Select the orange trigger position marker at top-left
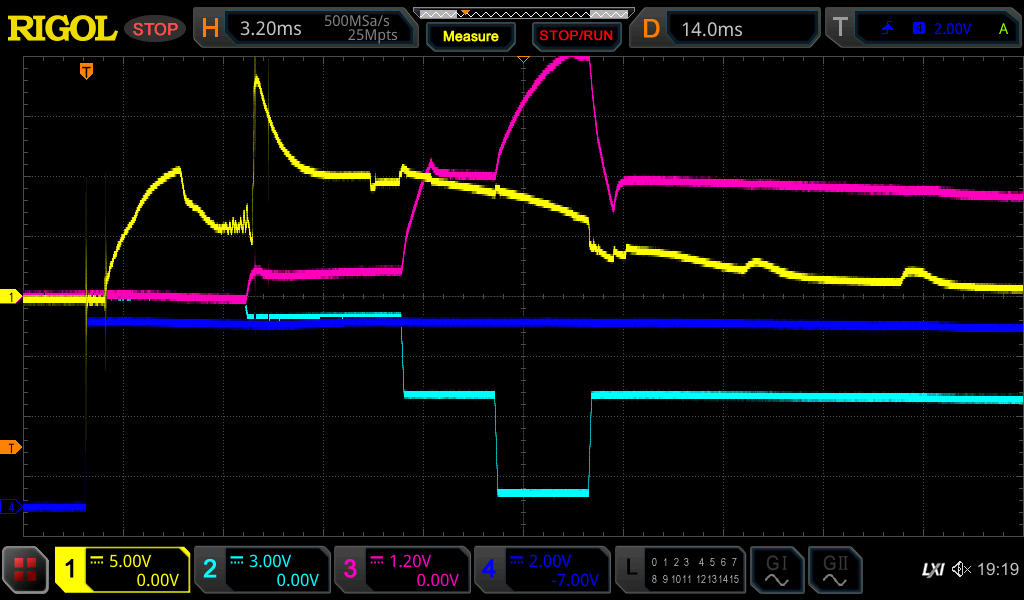 (x=87, y=71)
